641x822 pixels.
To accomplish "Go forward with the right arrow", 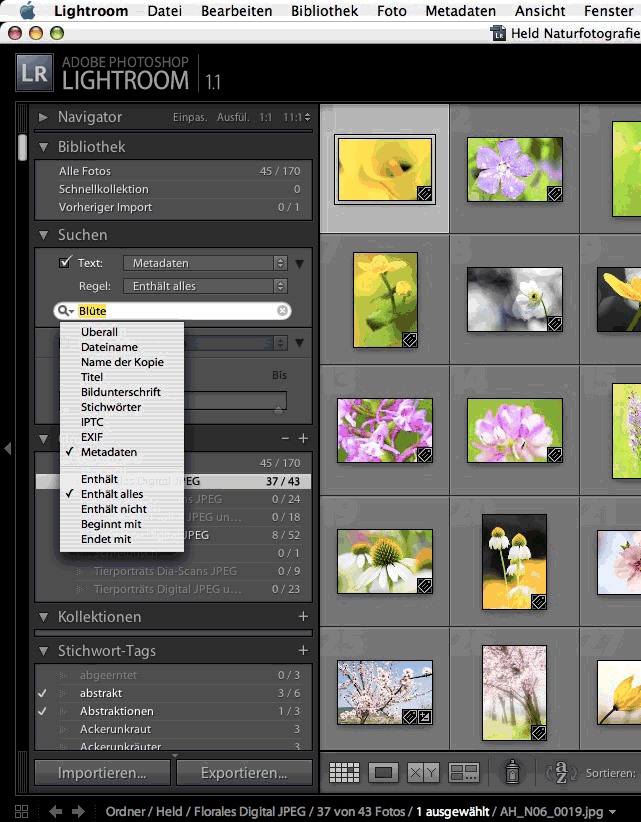I will click(x=78, y=812).
